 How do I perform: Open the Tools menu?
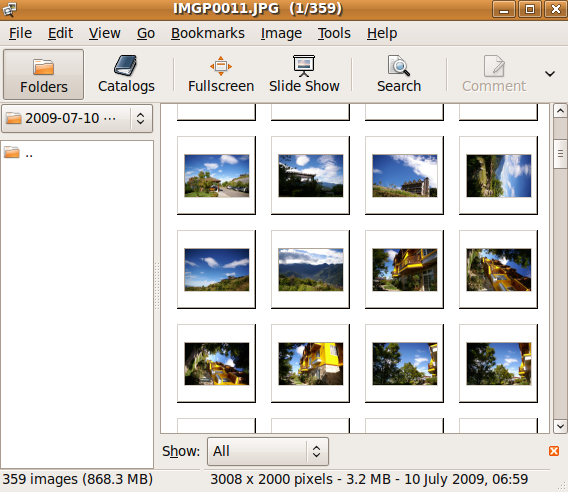pyautogui.click(x=334, y=33)
